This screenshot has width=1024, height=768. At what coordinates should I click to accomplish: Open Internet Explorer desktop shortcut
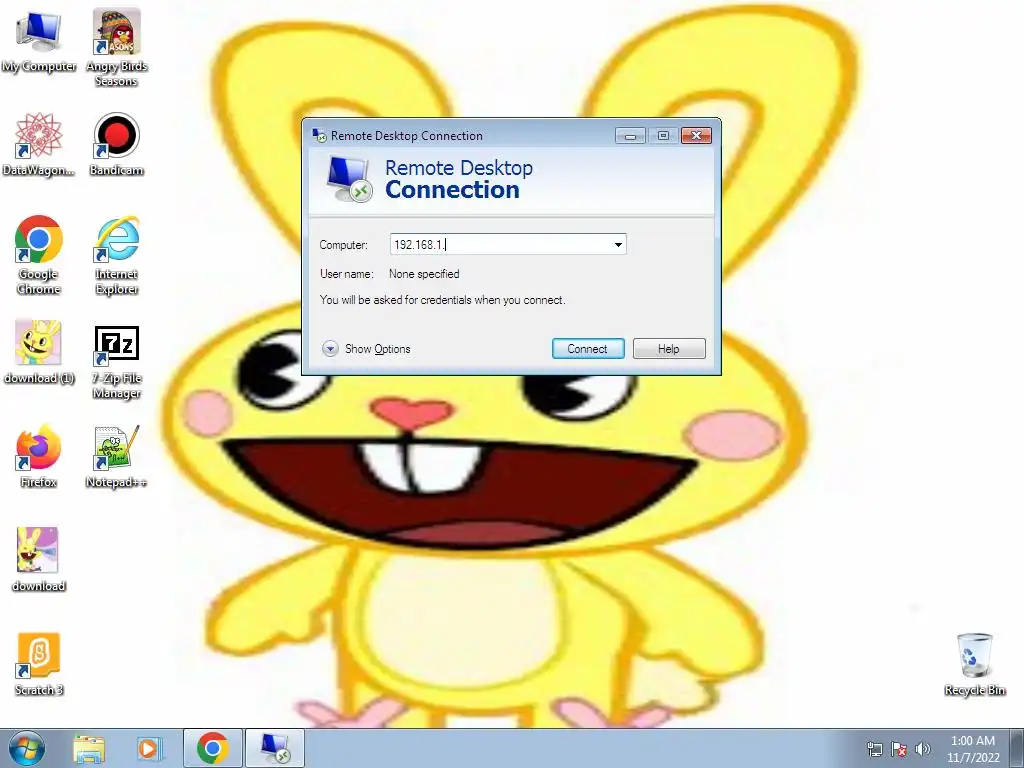(x=116, y=255)
